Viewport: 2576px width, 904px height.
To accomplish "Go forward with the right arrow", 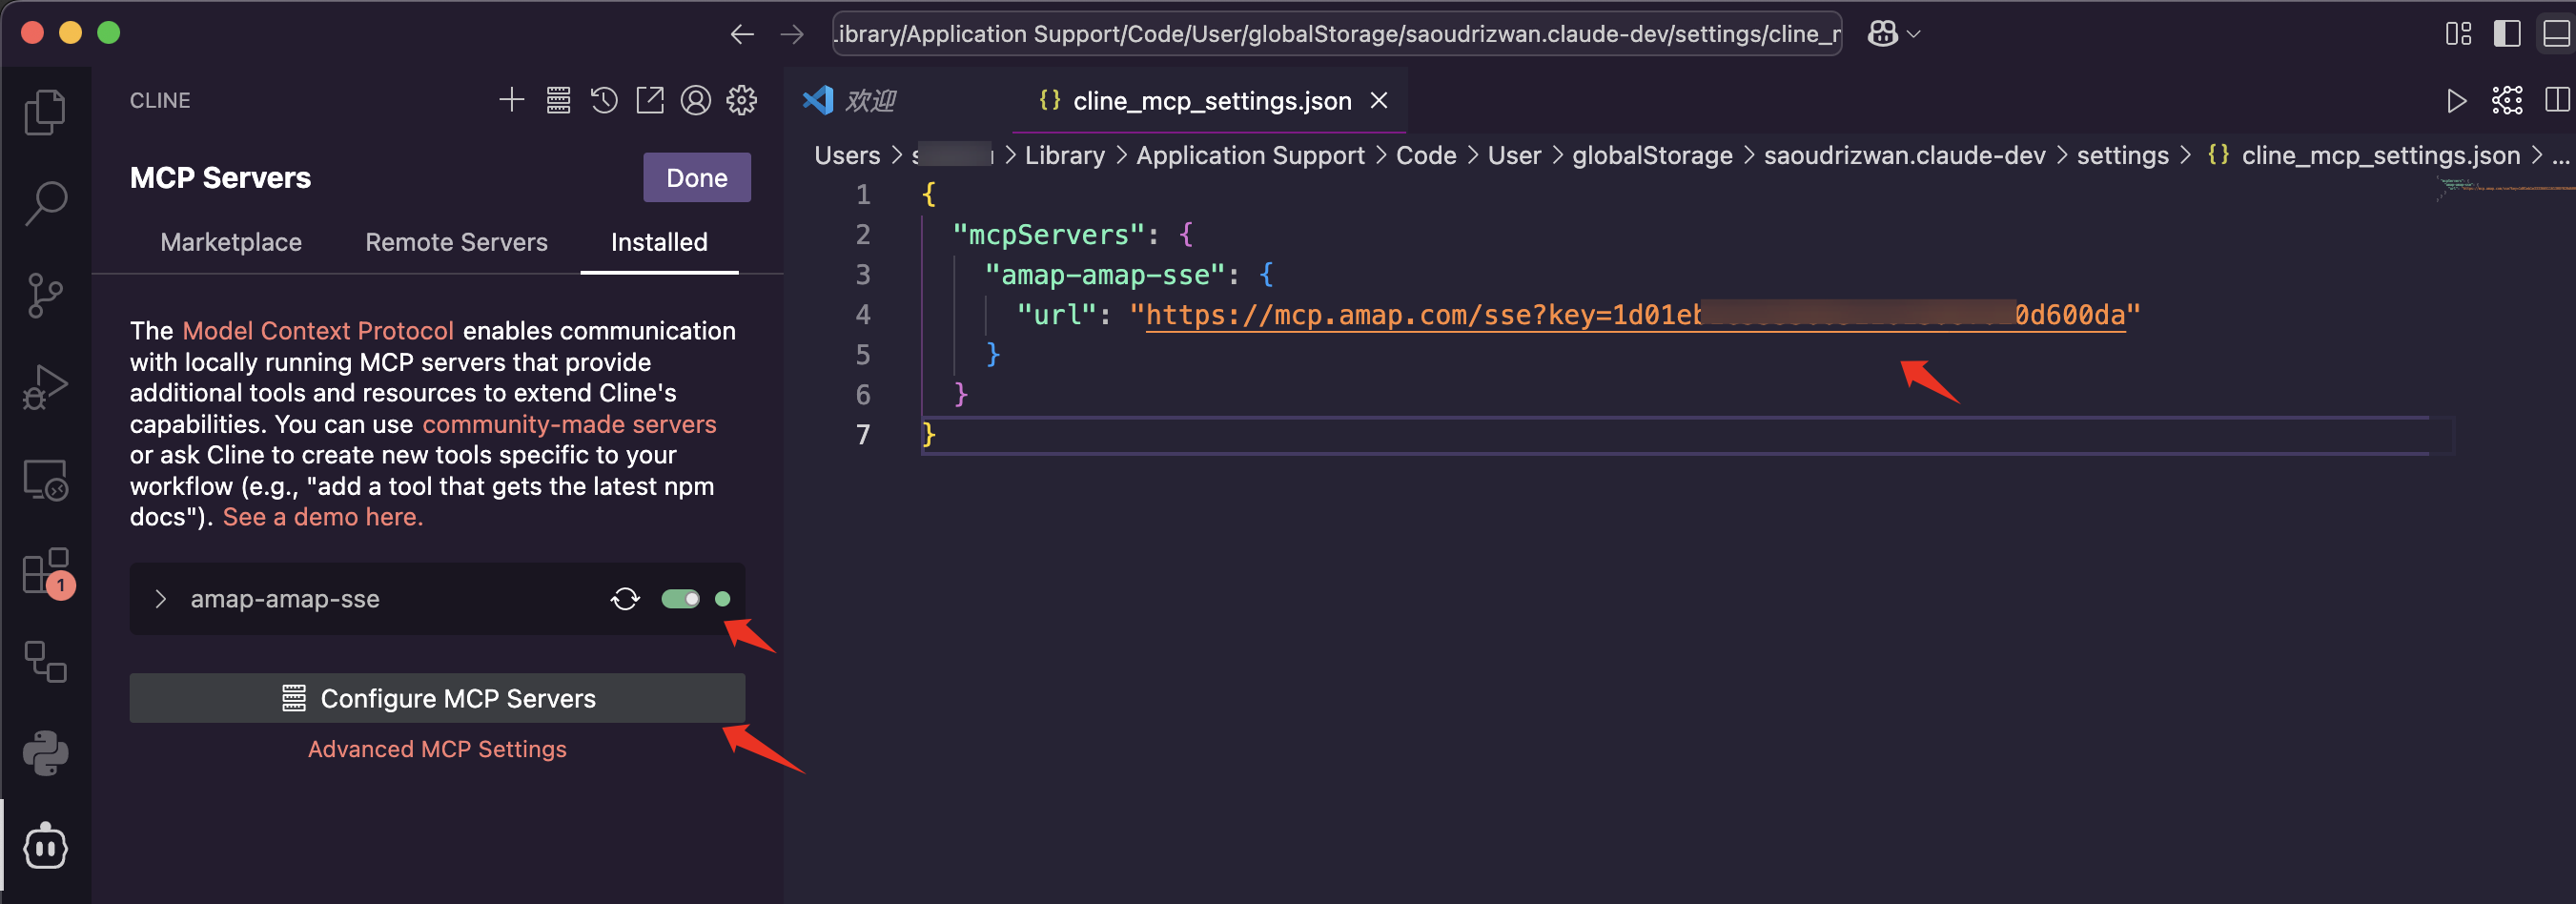I will point(792,34).
